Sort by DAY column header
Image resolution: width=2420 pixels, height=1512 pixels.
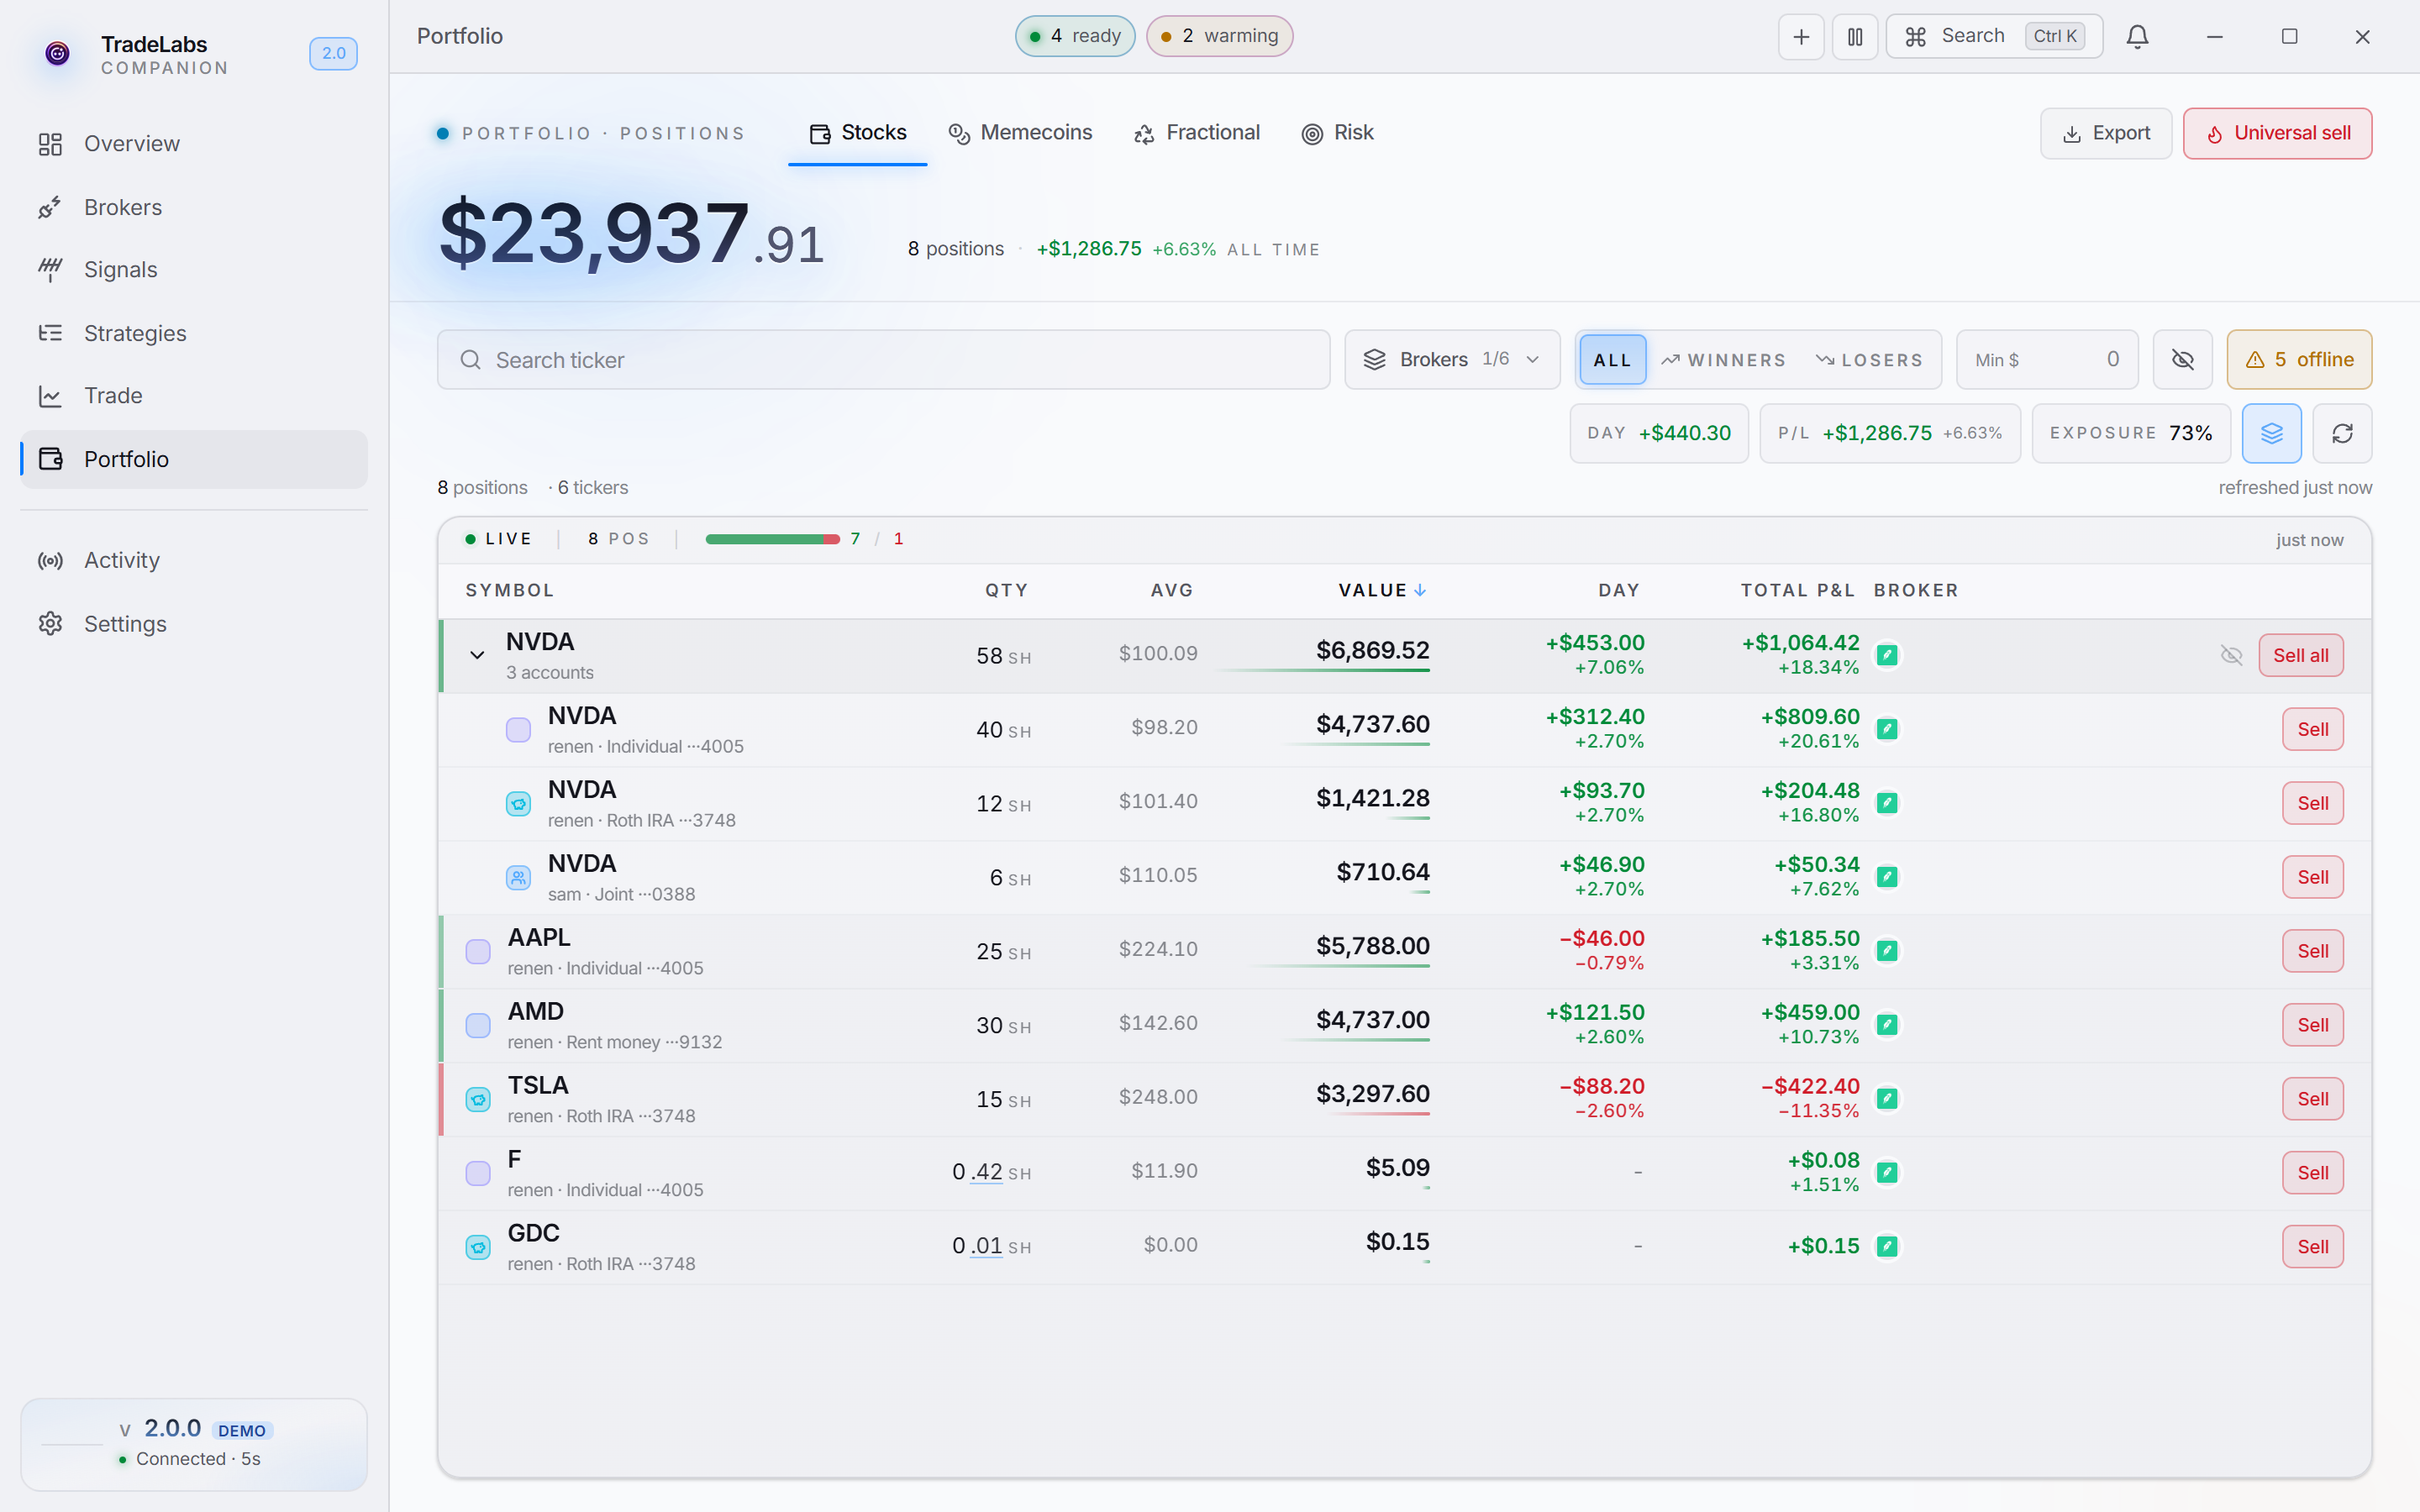pyautogui.click(x=1618, y=591)
